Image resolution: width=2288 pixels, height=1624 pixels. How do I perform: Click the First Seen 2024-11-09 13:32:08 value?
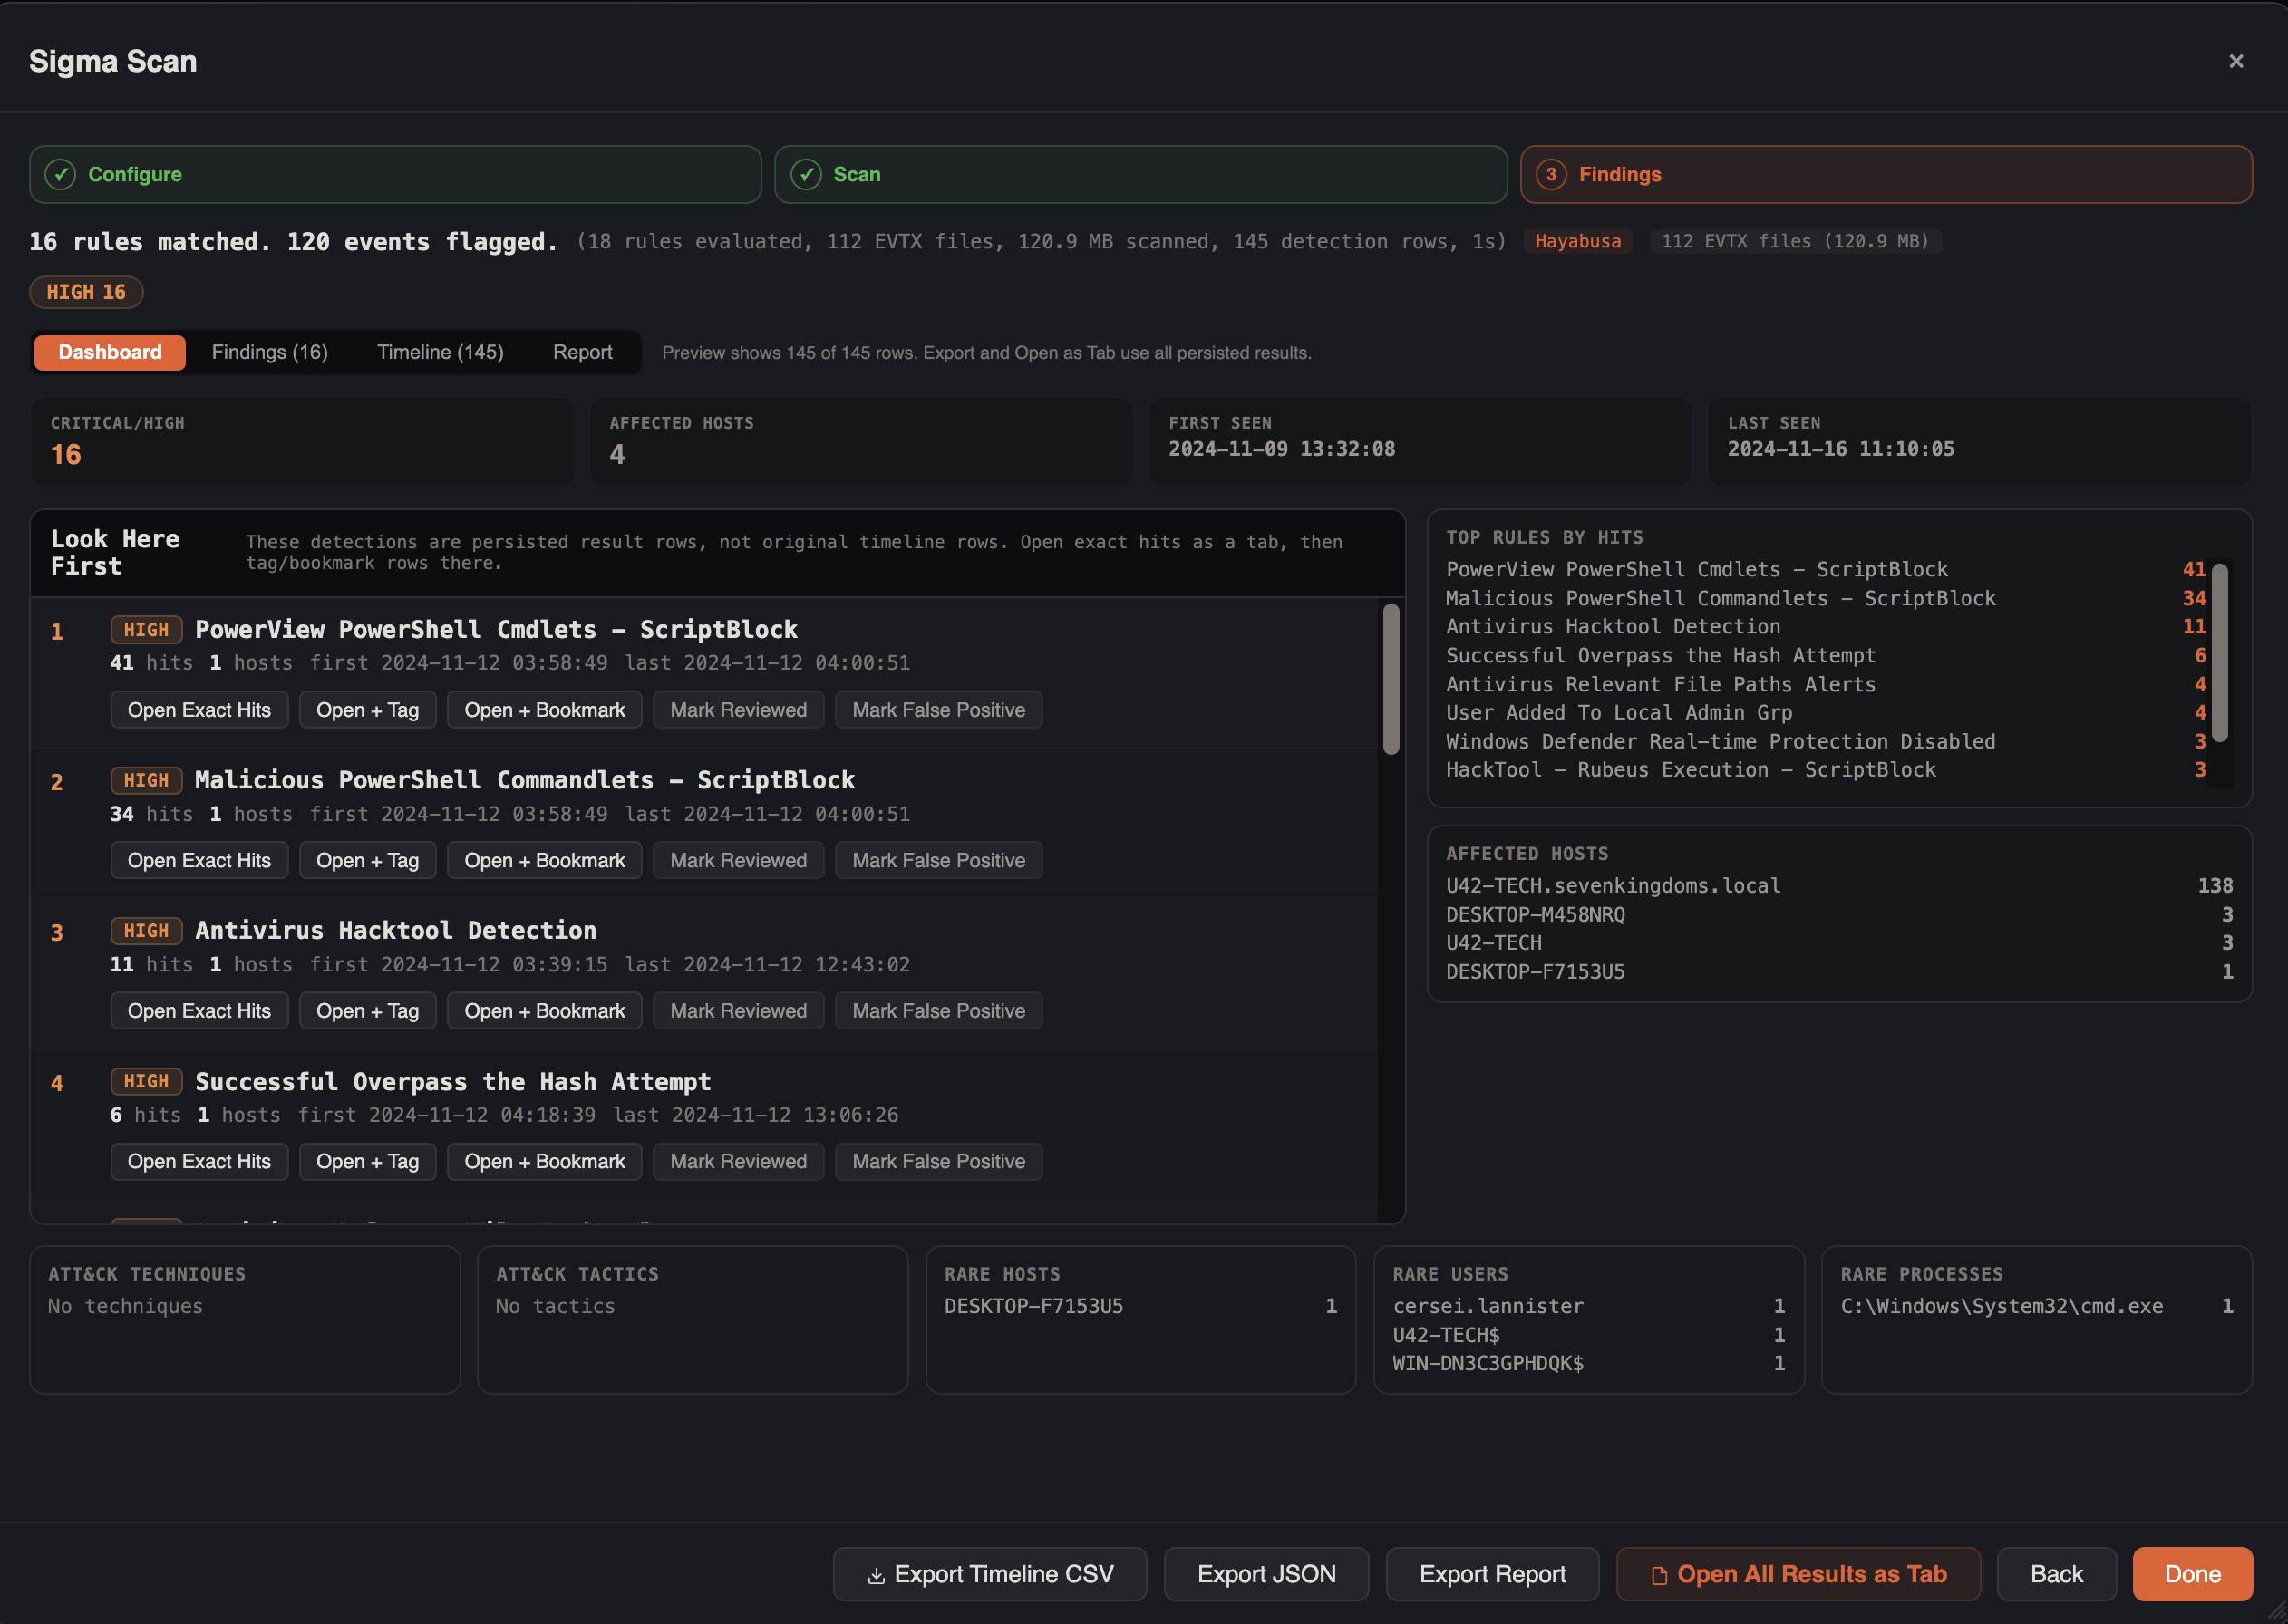(x=1282, y=449)
